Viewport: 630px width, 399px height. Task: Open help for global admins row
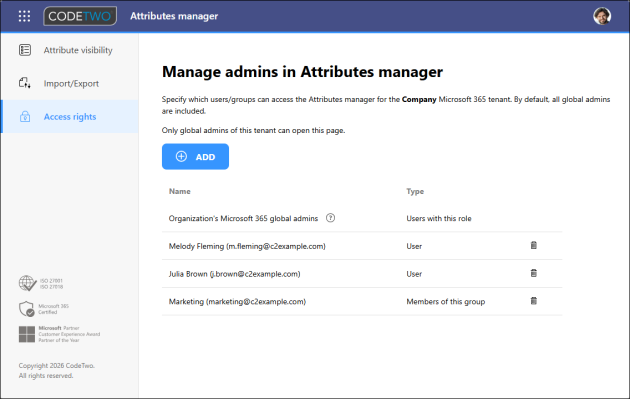coord(330,218)
